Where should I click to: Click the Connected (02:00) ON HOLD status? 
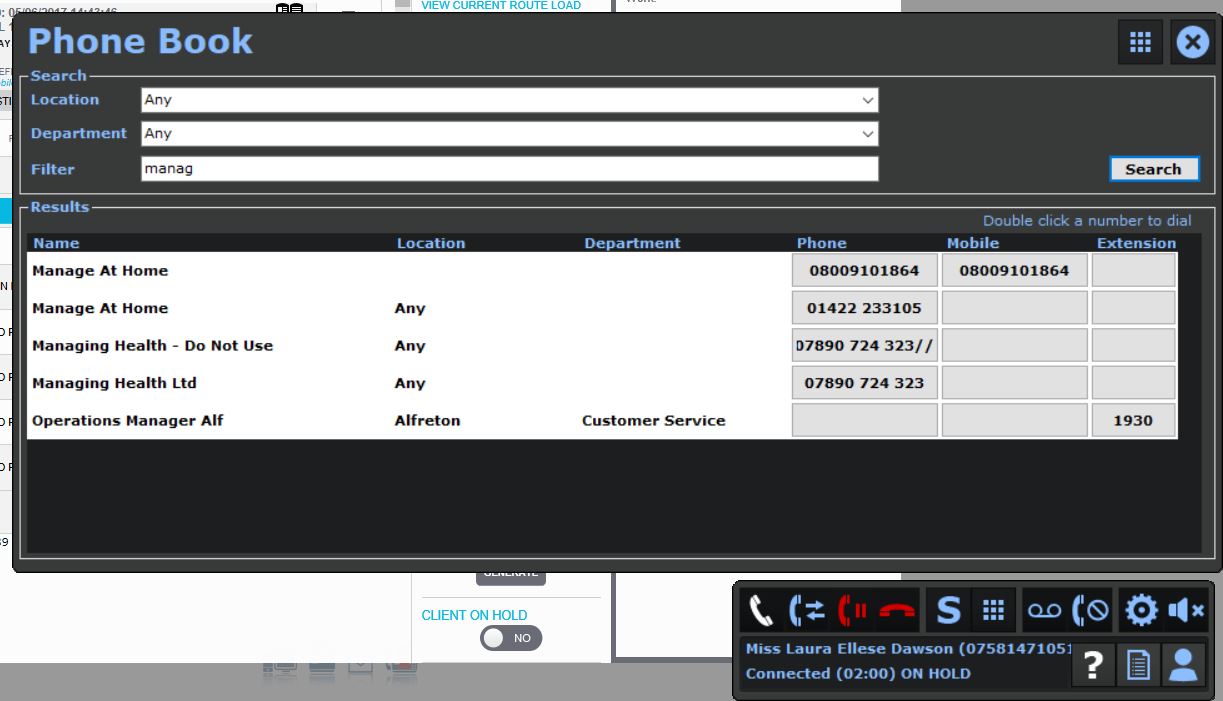(x=858, y=674)
